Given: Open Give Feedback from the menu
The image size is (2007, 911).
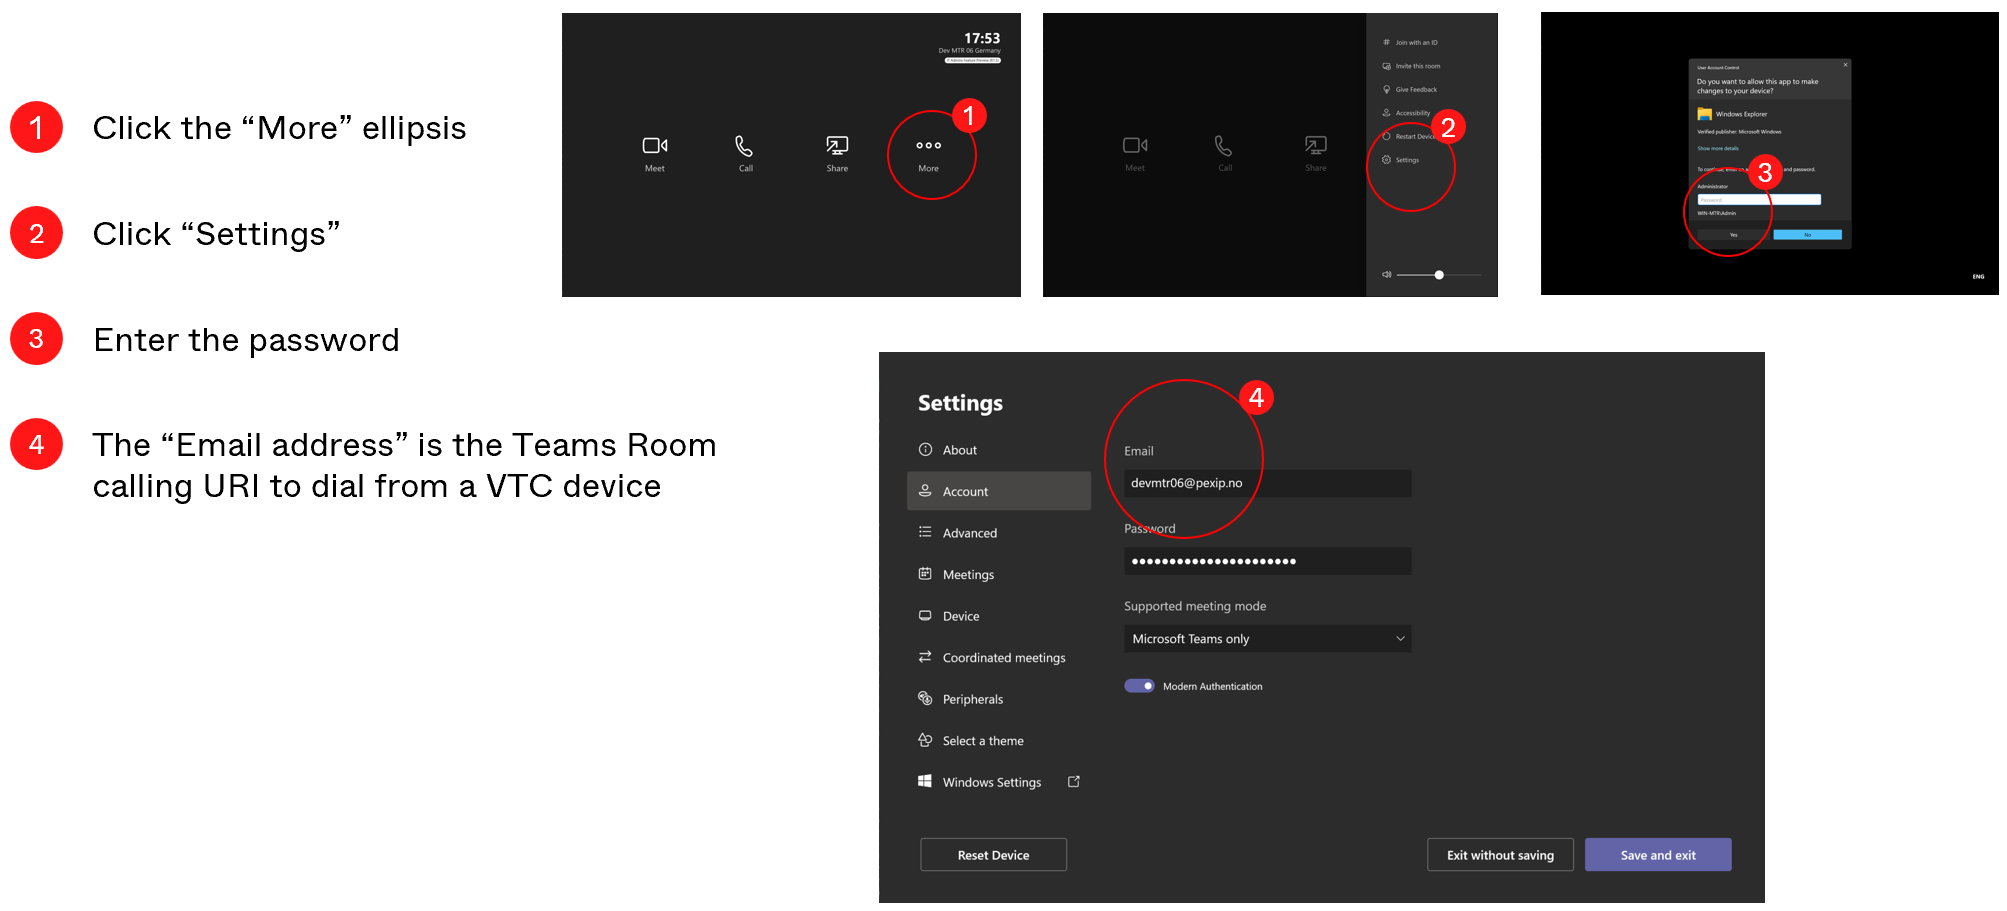Looking at the screenshot, I should (1415, 90).
